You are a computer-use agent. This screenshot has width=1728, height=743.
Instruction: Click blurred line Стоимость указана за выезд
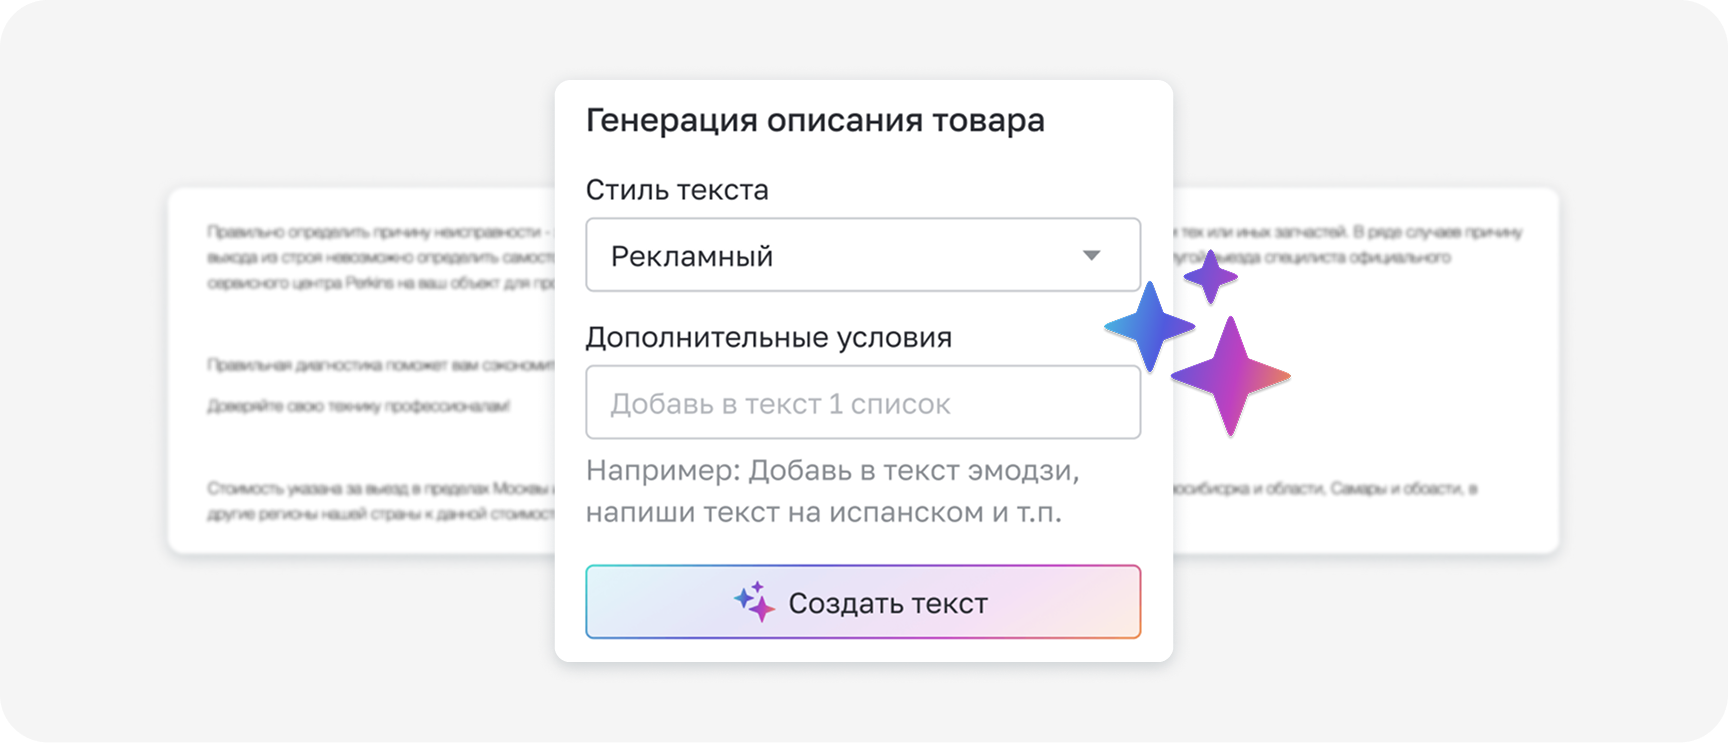point(380,489)
